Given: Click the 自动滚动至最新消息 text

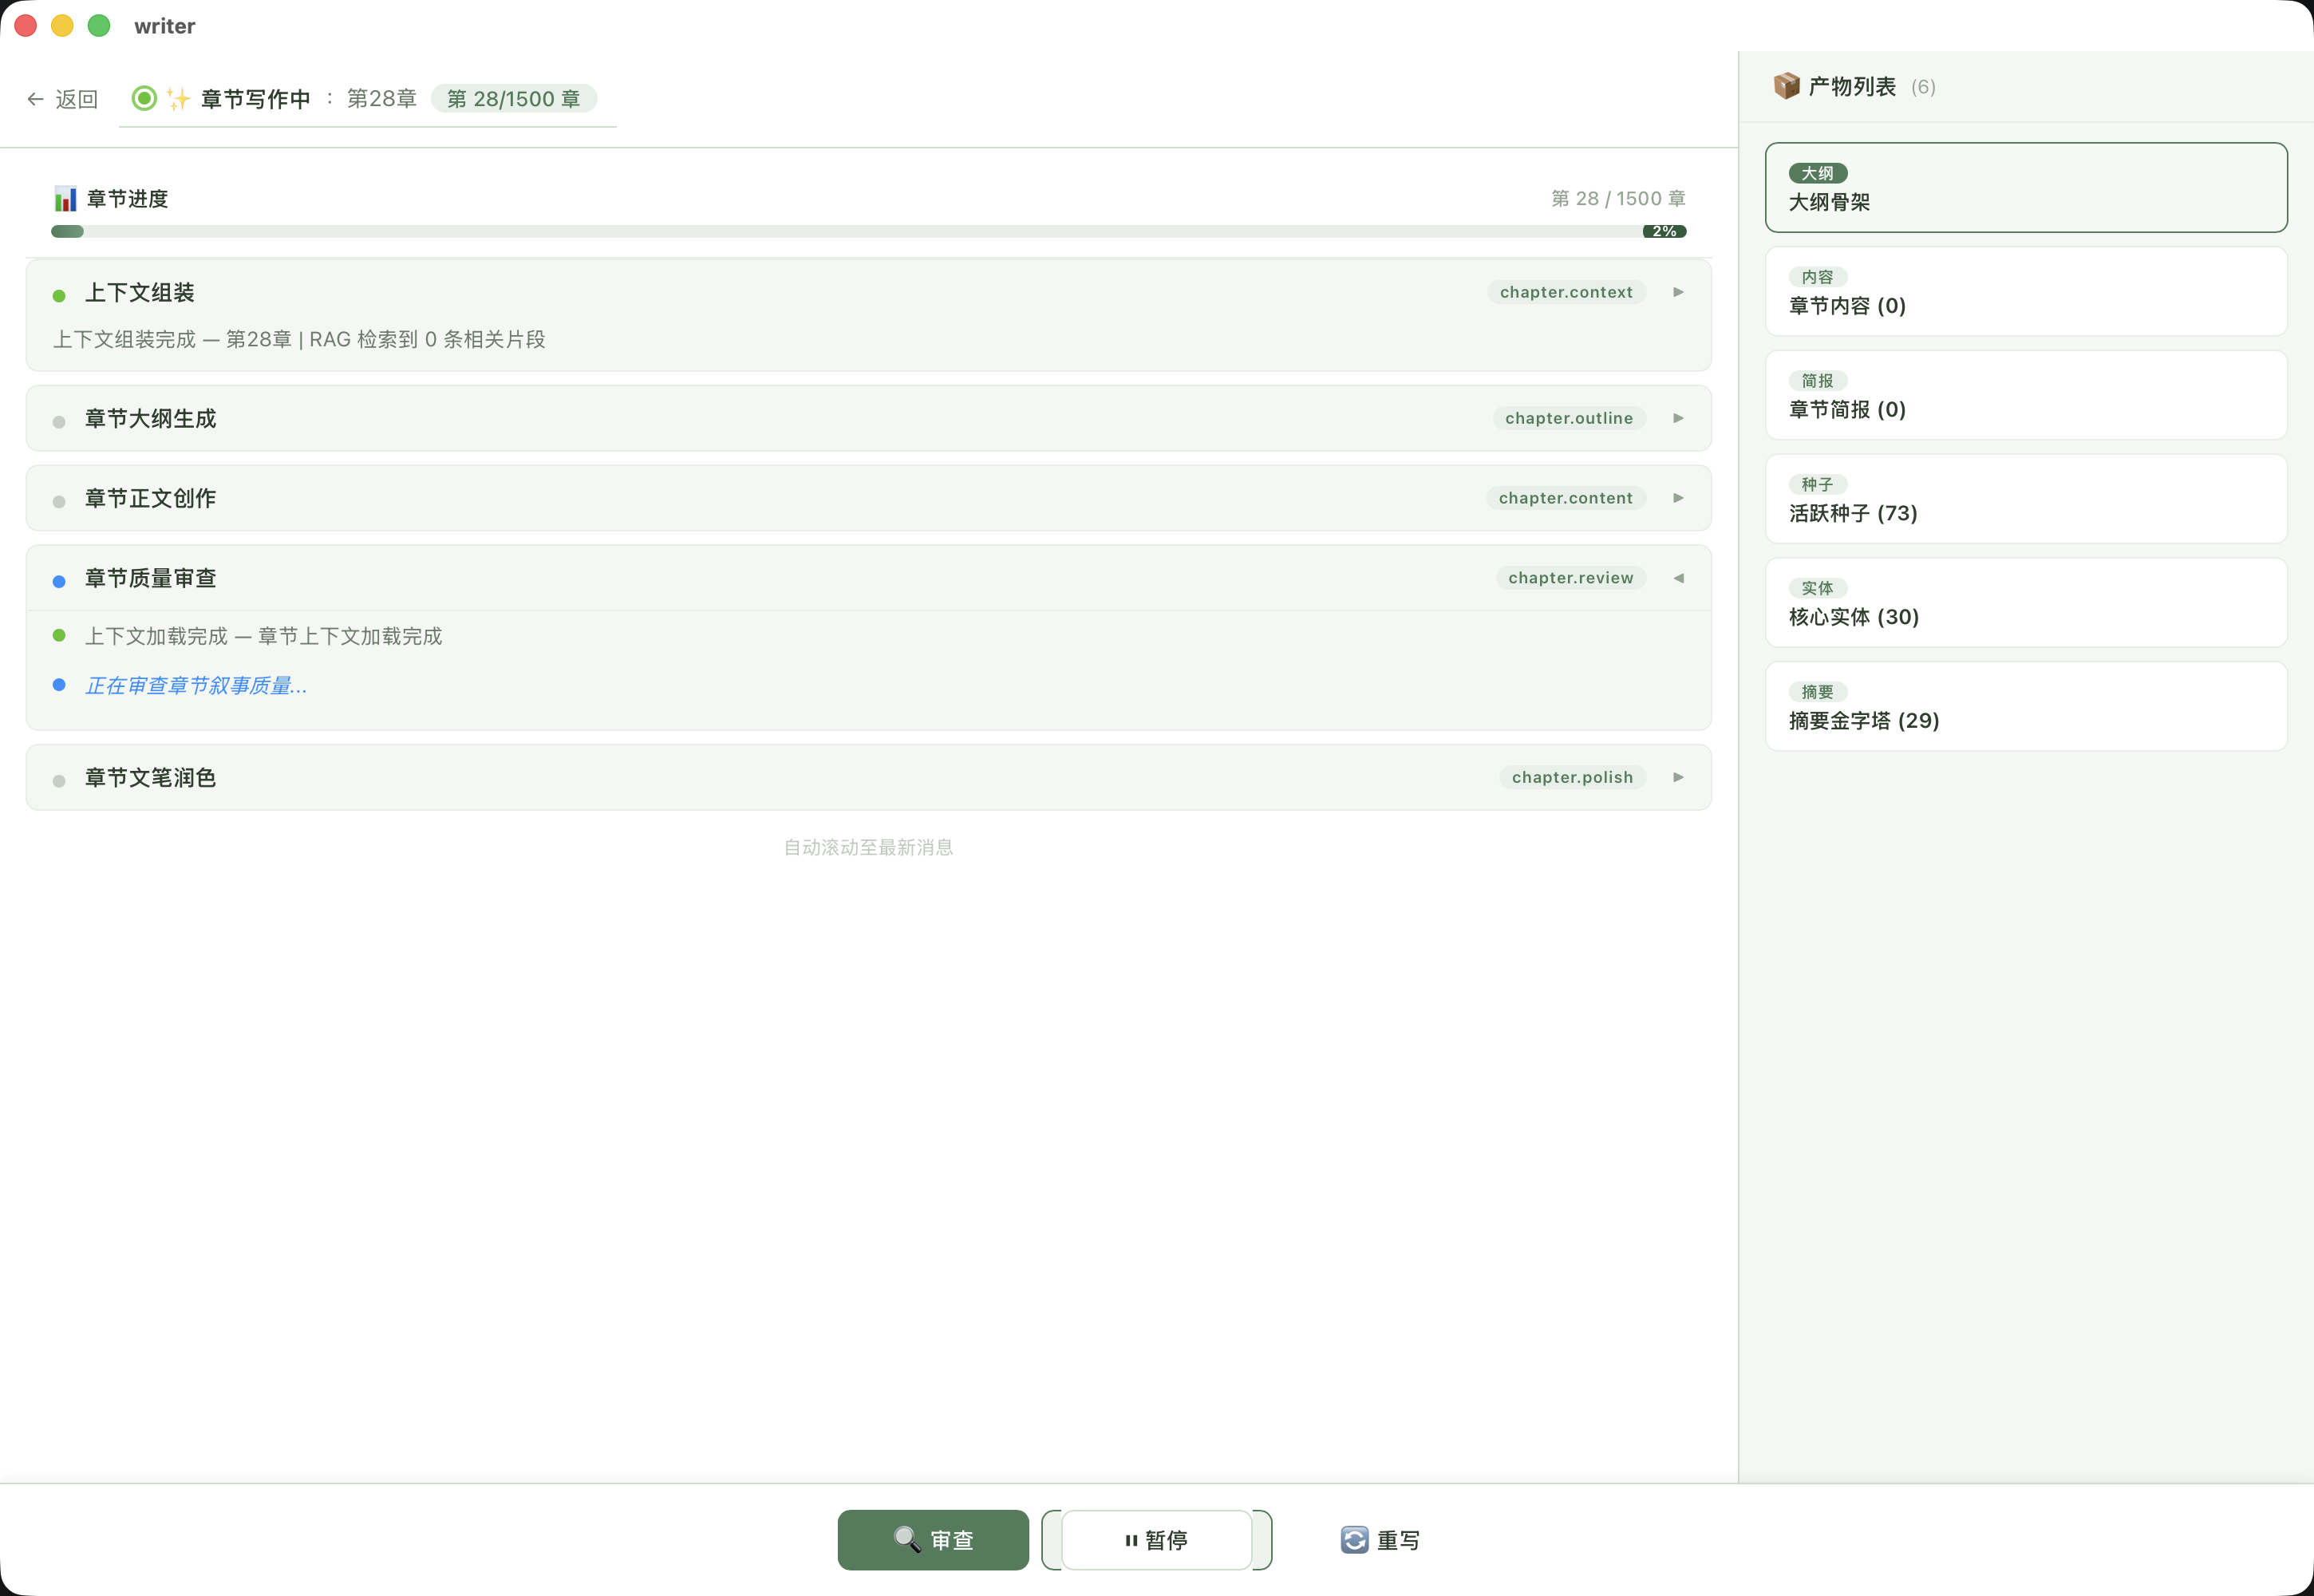Looking at the screenshot, I should [x=868, y=847].
